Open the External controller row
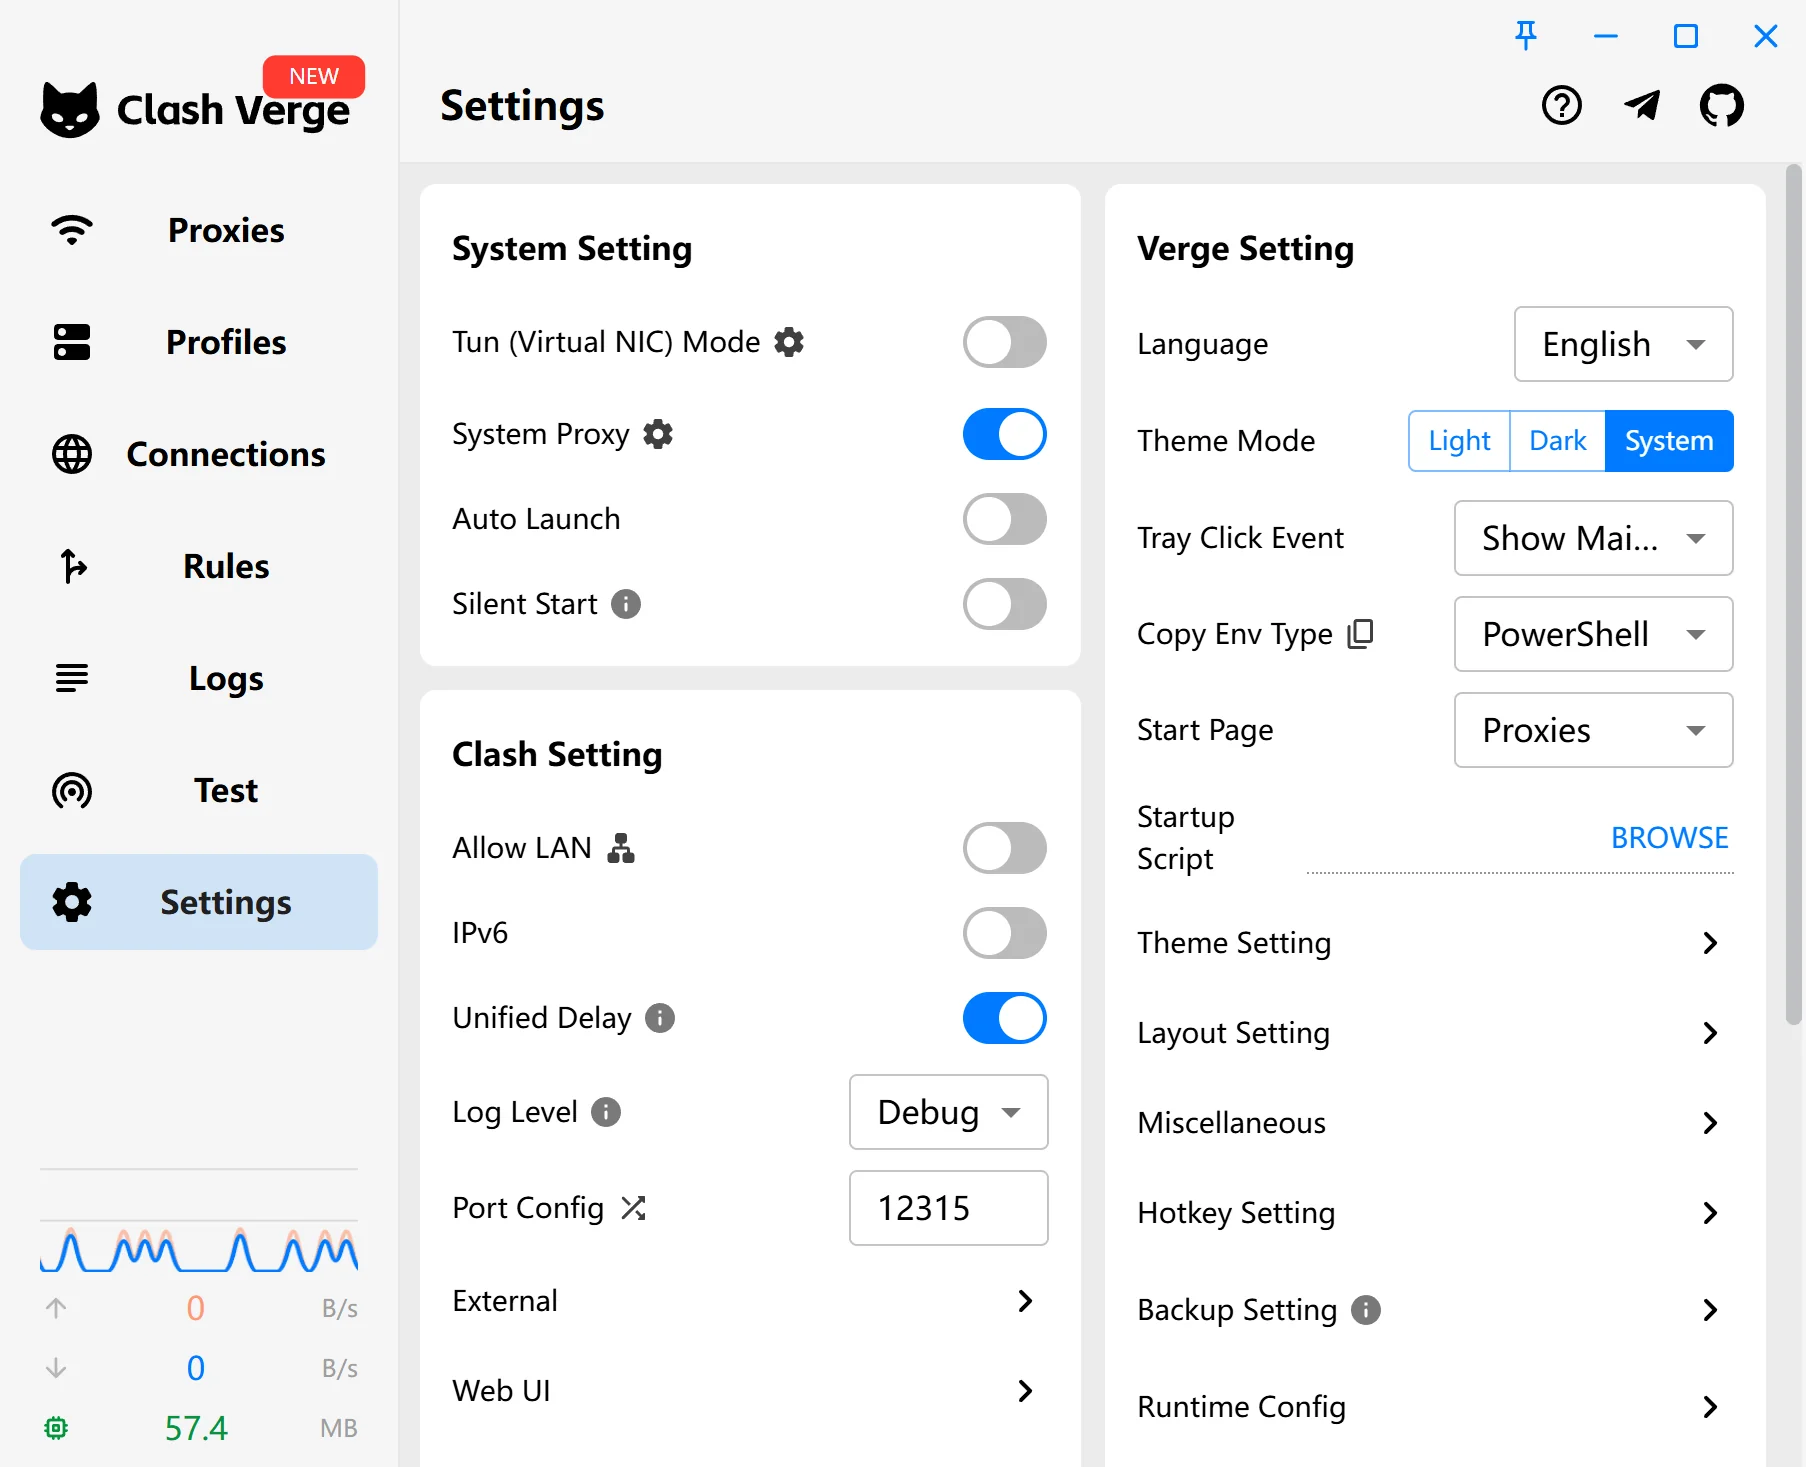 751,1301
